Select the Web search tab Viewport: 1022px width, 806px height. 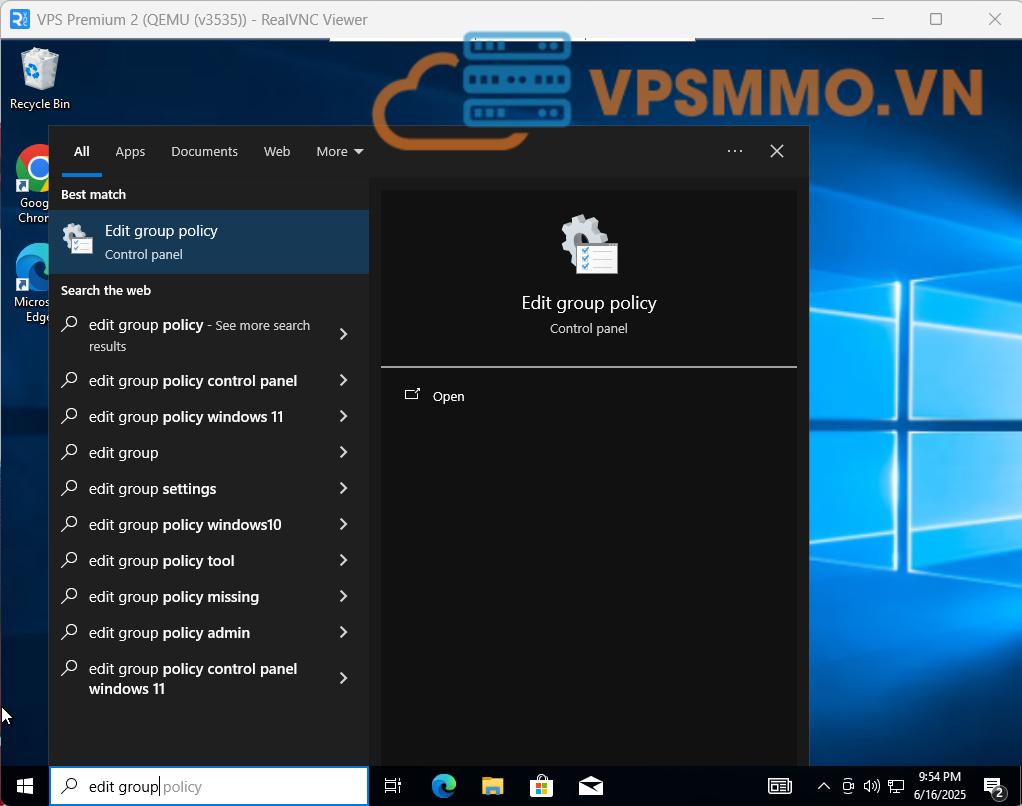[277, 151]
